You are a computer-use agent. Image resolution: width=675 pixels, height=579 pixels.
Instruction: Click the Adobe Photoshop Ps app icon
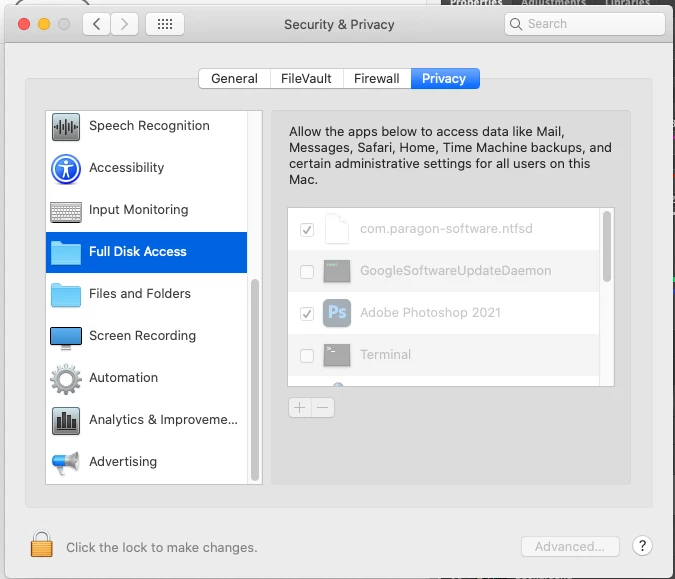337,313
